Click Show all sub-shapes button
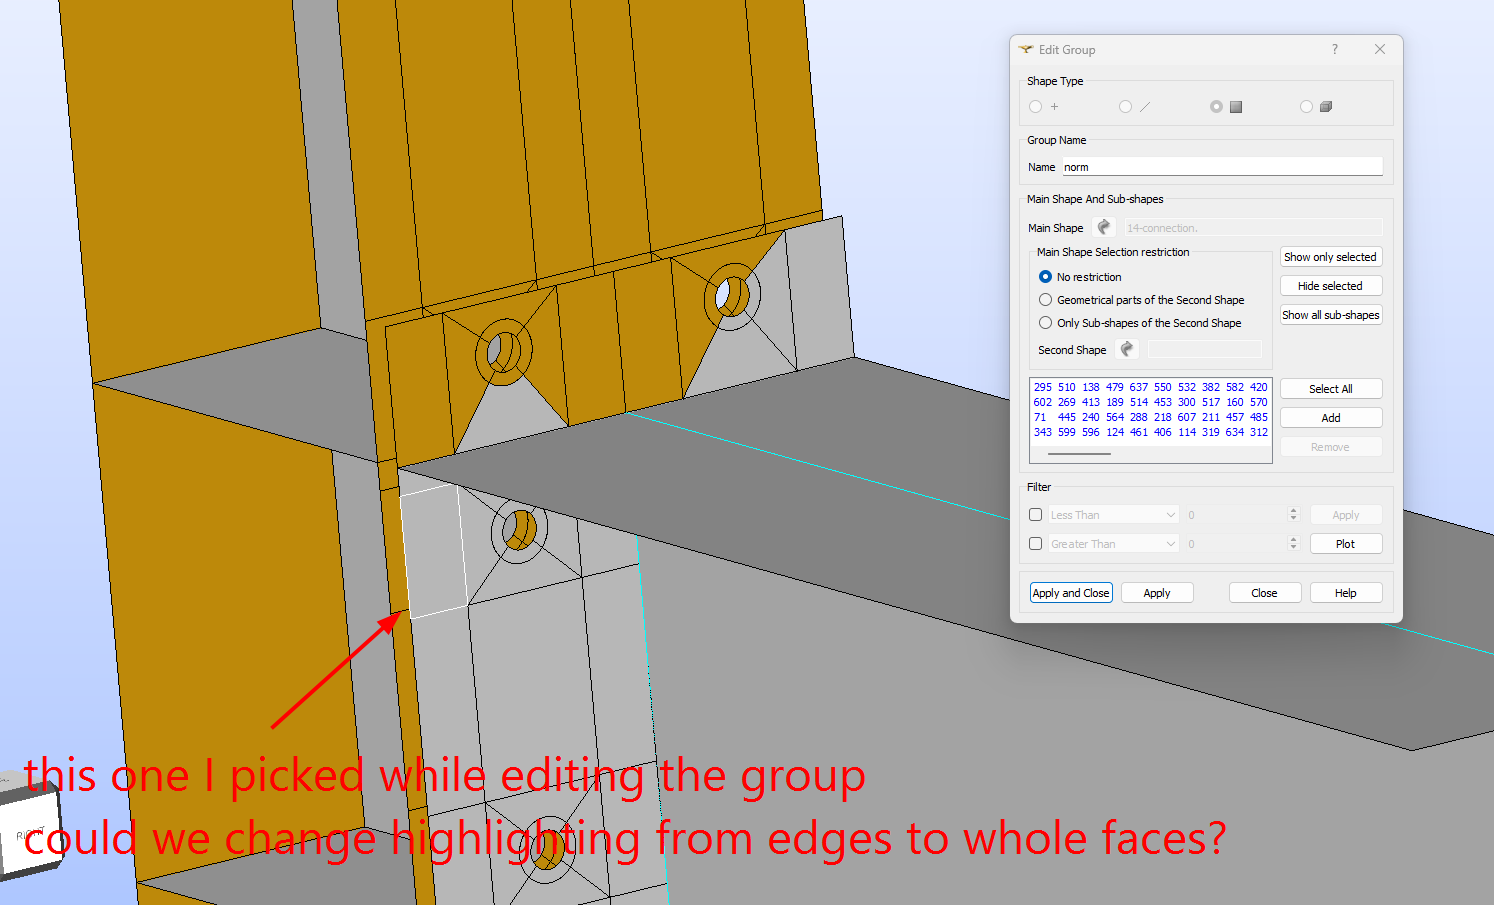This screenshot has width=1494, height=905. pyautogui.click(x=1331, y=315)
